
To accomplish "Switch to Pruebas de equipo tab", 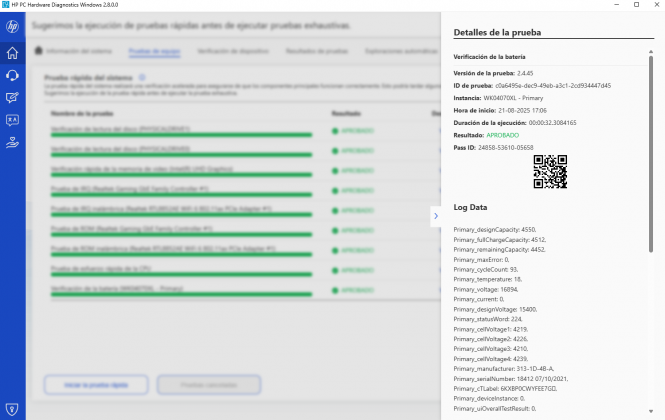I will point(154,51).
